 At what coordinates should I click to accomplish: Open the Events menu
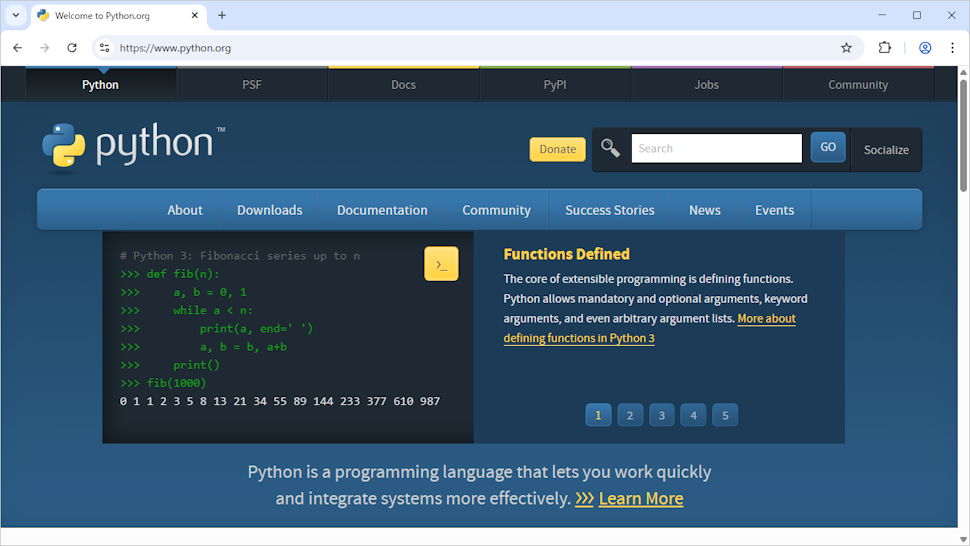[x=775, y=210]
